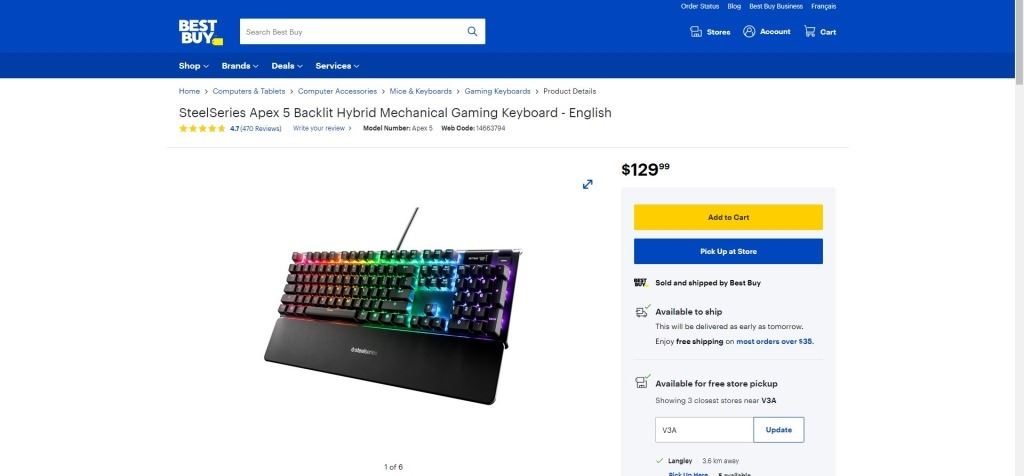Click the star rating icons
Viewport: 1024px width, 476px height.
[202, 129]
